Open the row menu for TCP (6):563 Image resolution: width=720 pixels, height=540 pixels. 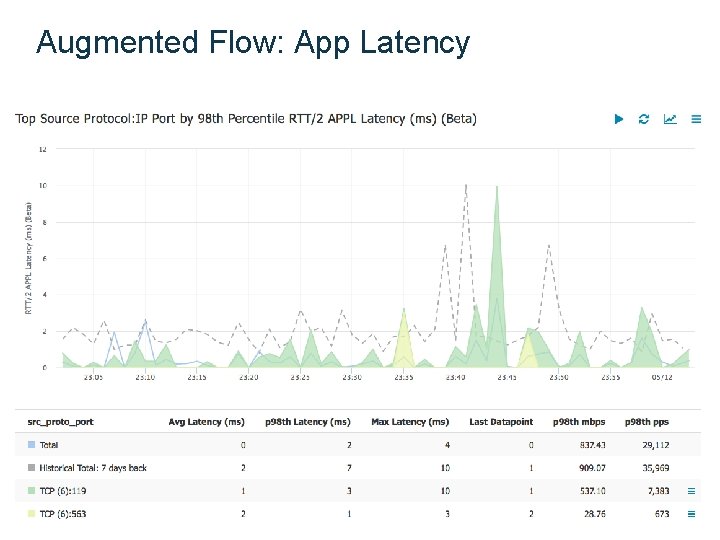coord(692,514)
